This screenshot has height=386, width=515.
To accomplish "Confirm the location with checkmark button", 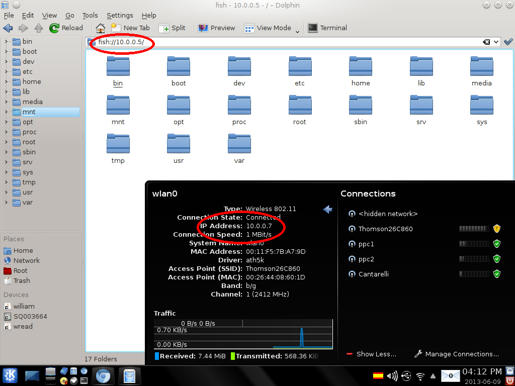I will point(508,42).
